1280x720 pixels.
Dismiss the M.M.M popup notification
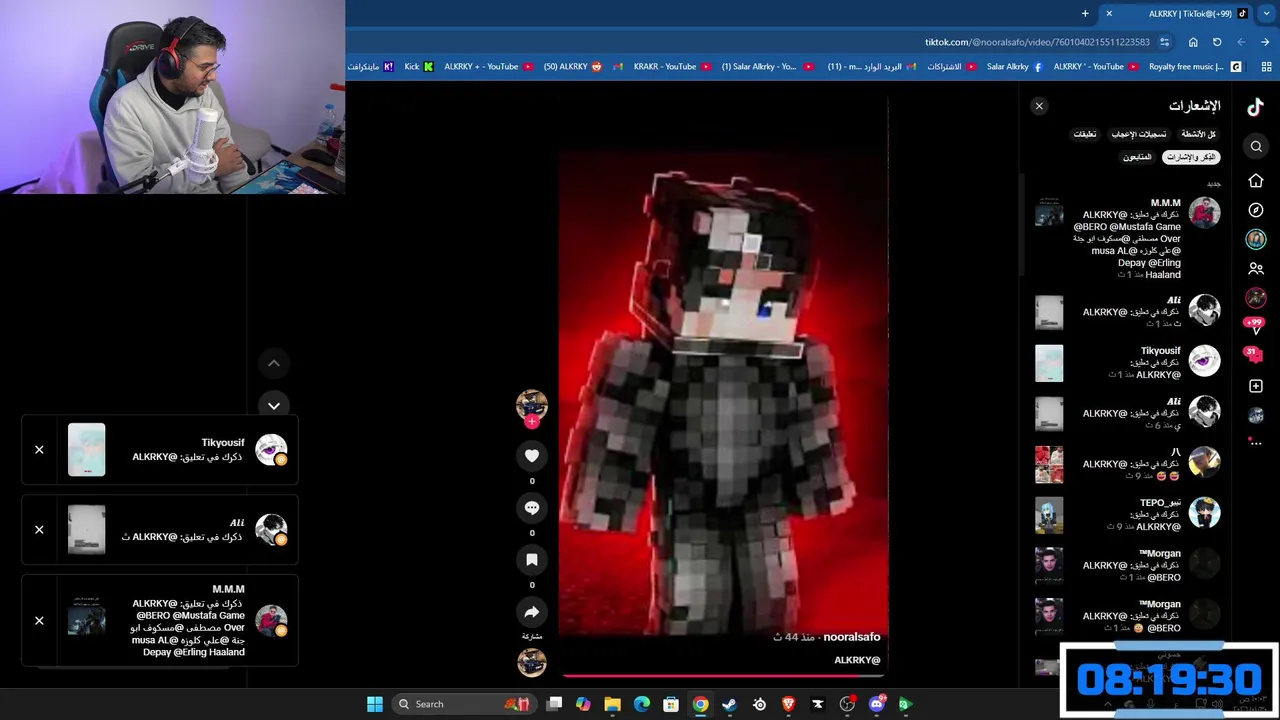click(39, 621)
